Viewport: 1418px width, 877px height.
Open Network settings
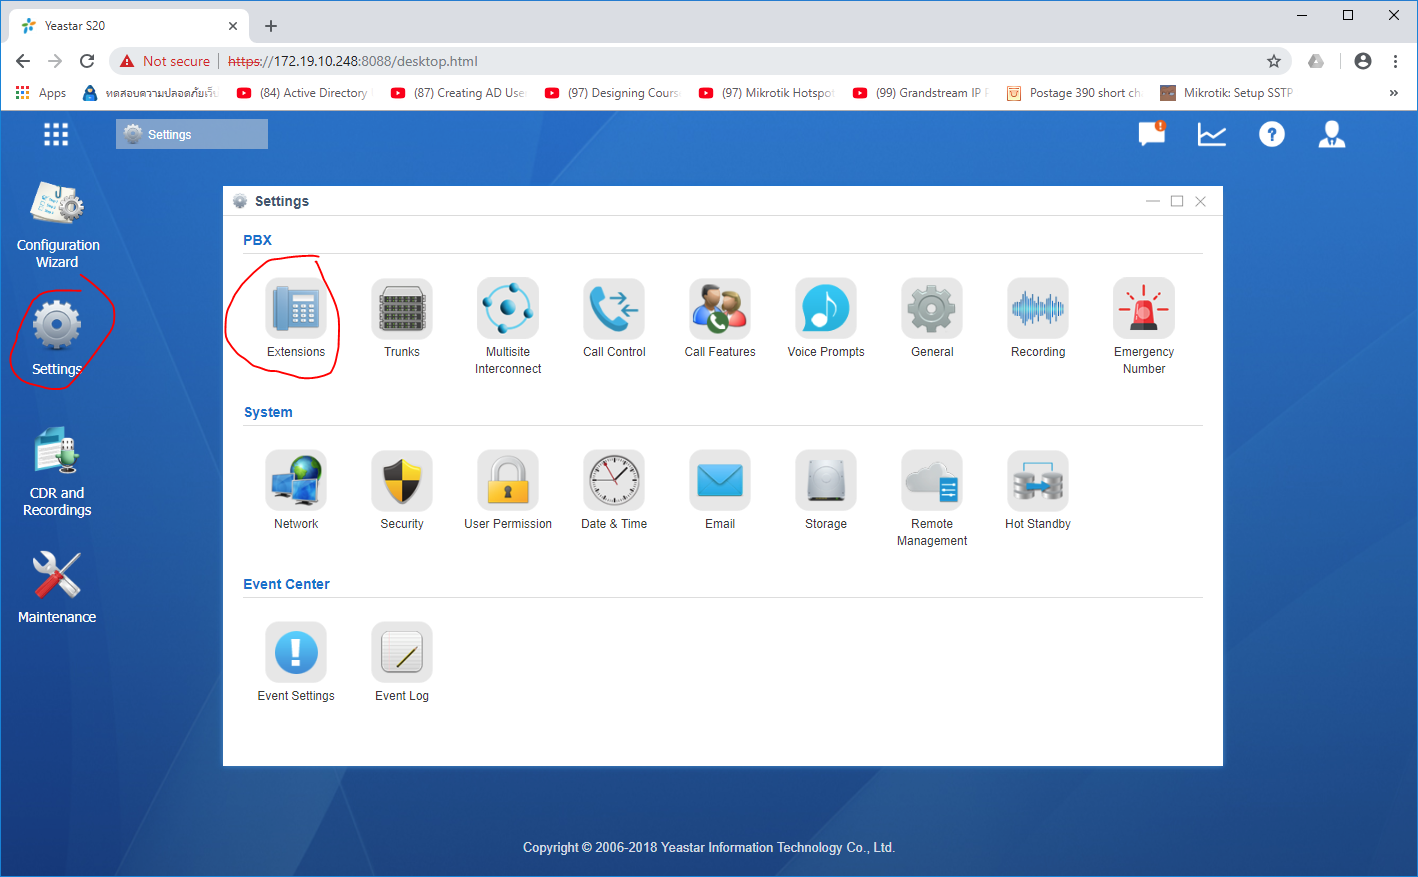[296, 490]
